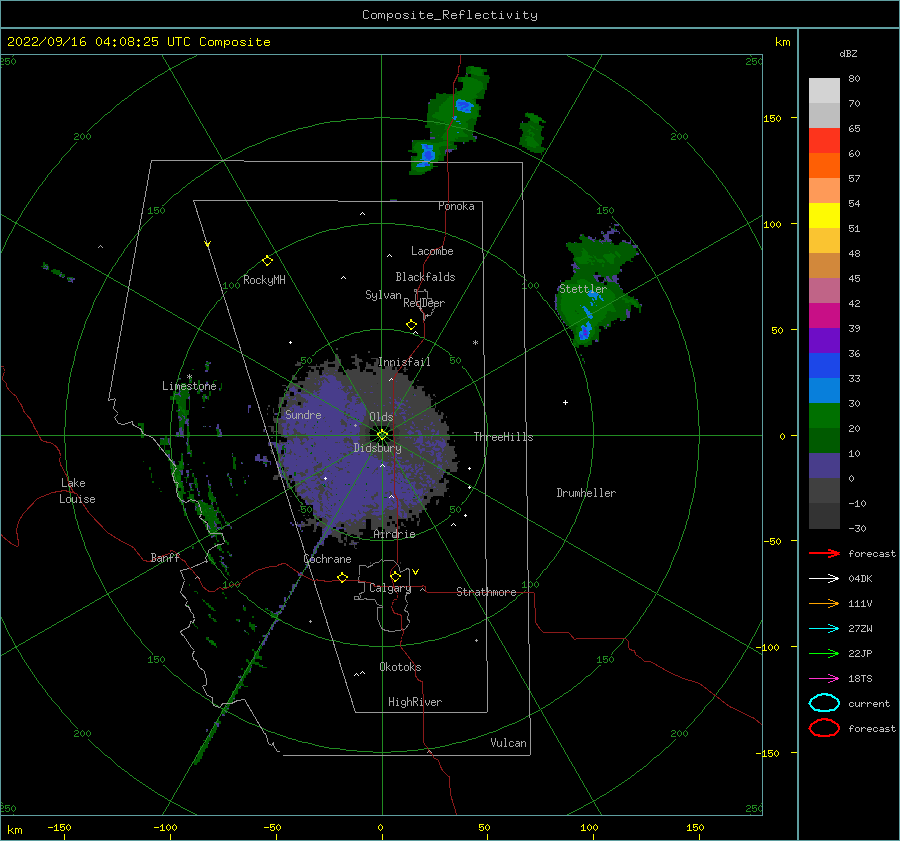Click the yellow diamond above Calgary label
Viewport: 900px width, 841px height.
click(x=395, y=576)
